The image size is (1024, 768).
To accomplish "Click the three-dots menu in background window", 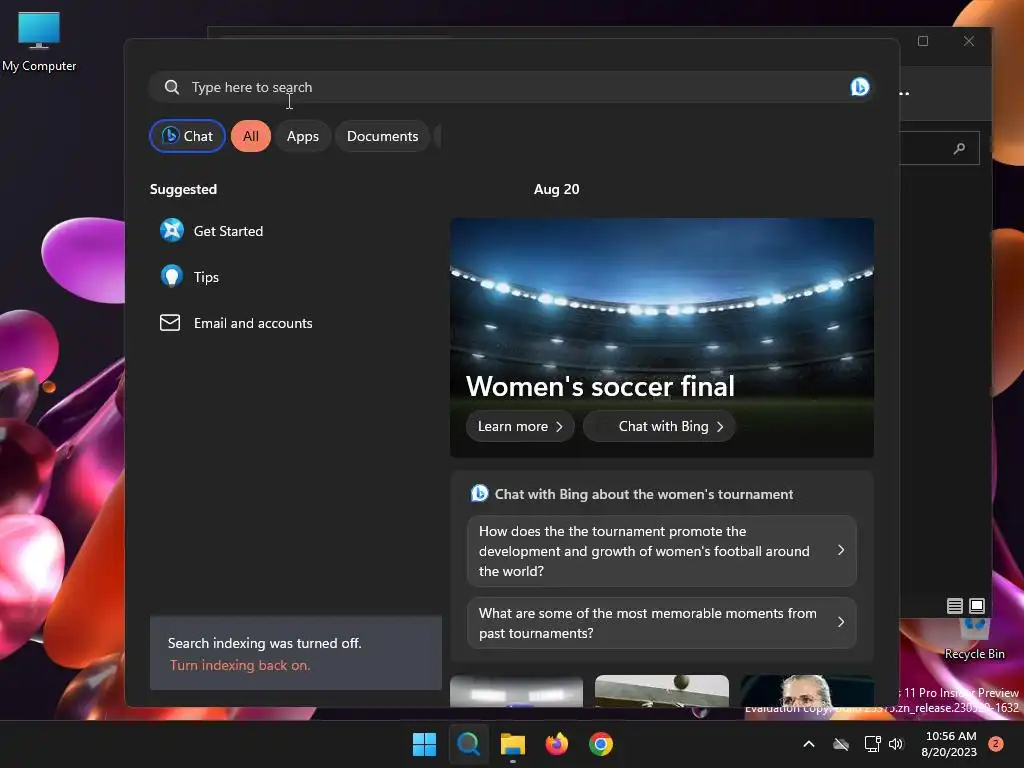I will click(905, 94).
